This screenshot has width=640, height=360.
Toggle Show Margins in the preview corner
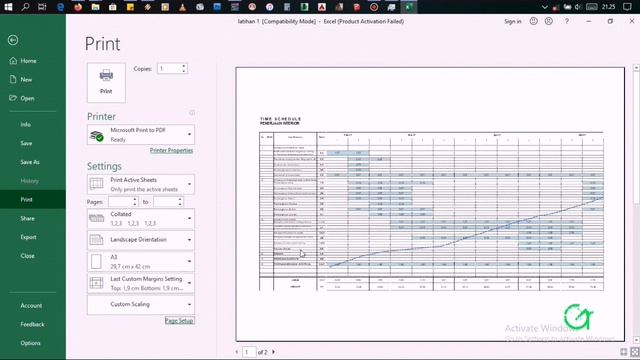click(x=624, y=352)
